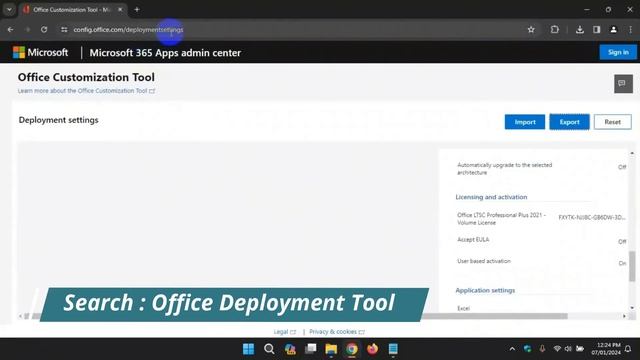
Task: Open the volume speaker tray icon
Action: (568, 349)
